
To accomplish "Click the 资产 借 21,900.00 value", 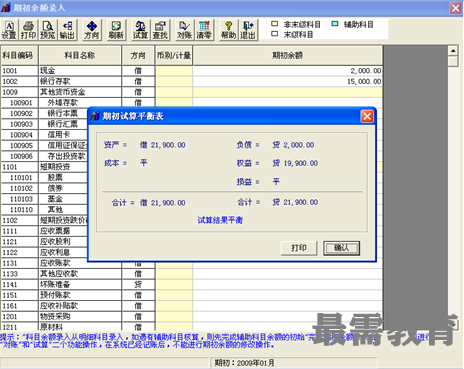I will 163,145.
